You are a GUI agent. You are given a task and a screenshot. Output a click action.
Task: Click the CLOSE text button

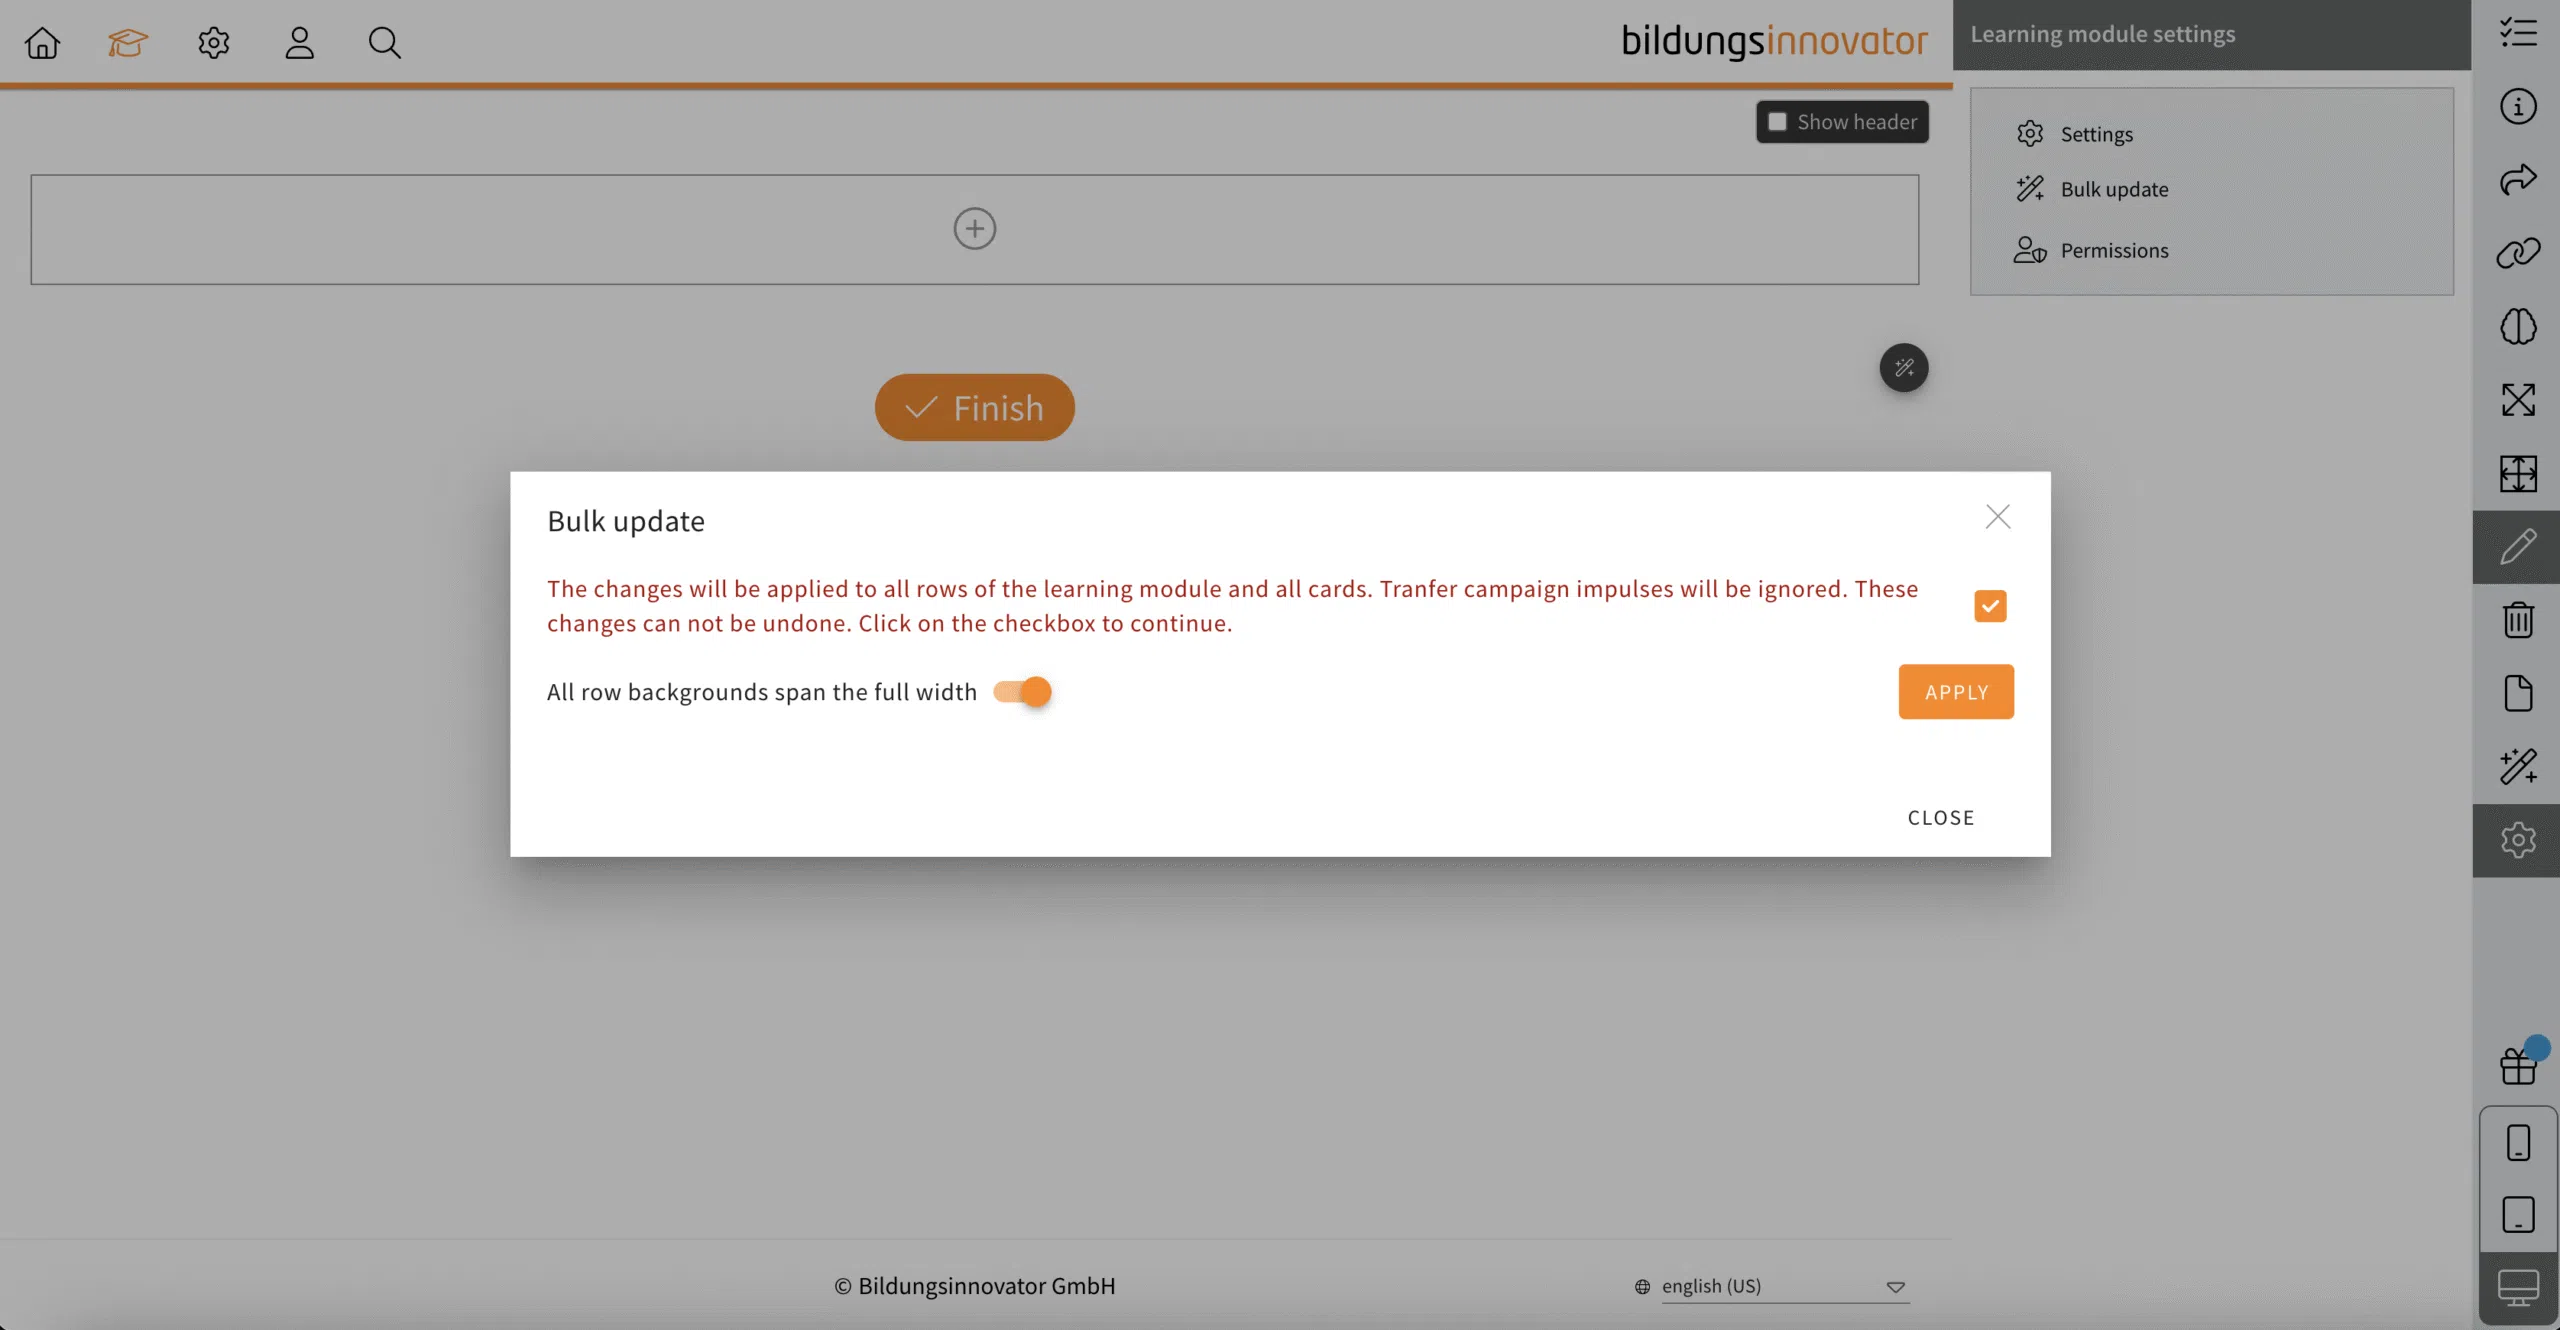tap(1940, 818)
